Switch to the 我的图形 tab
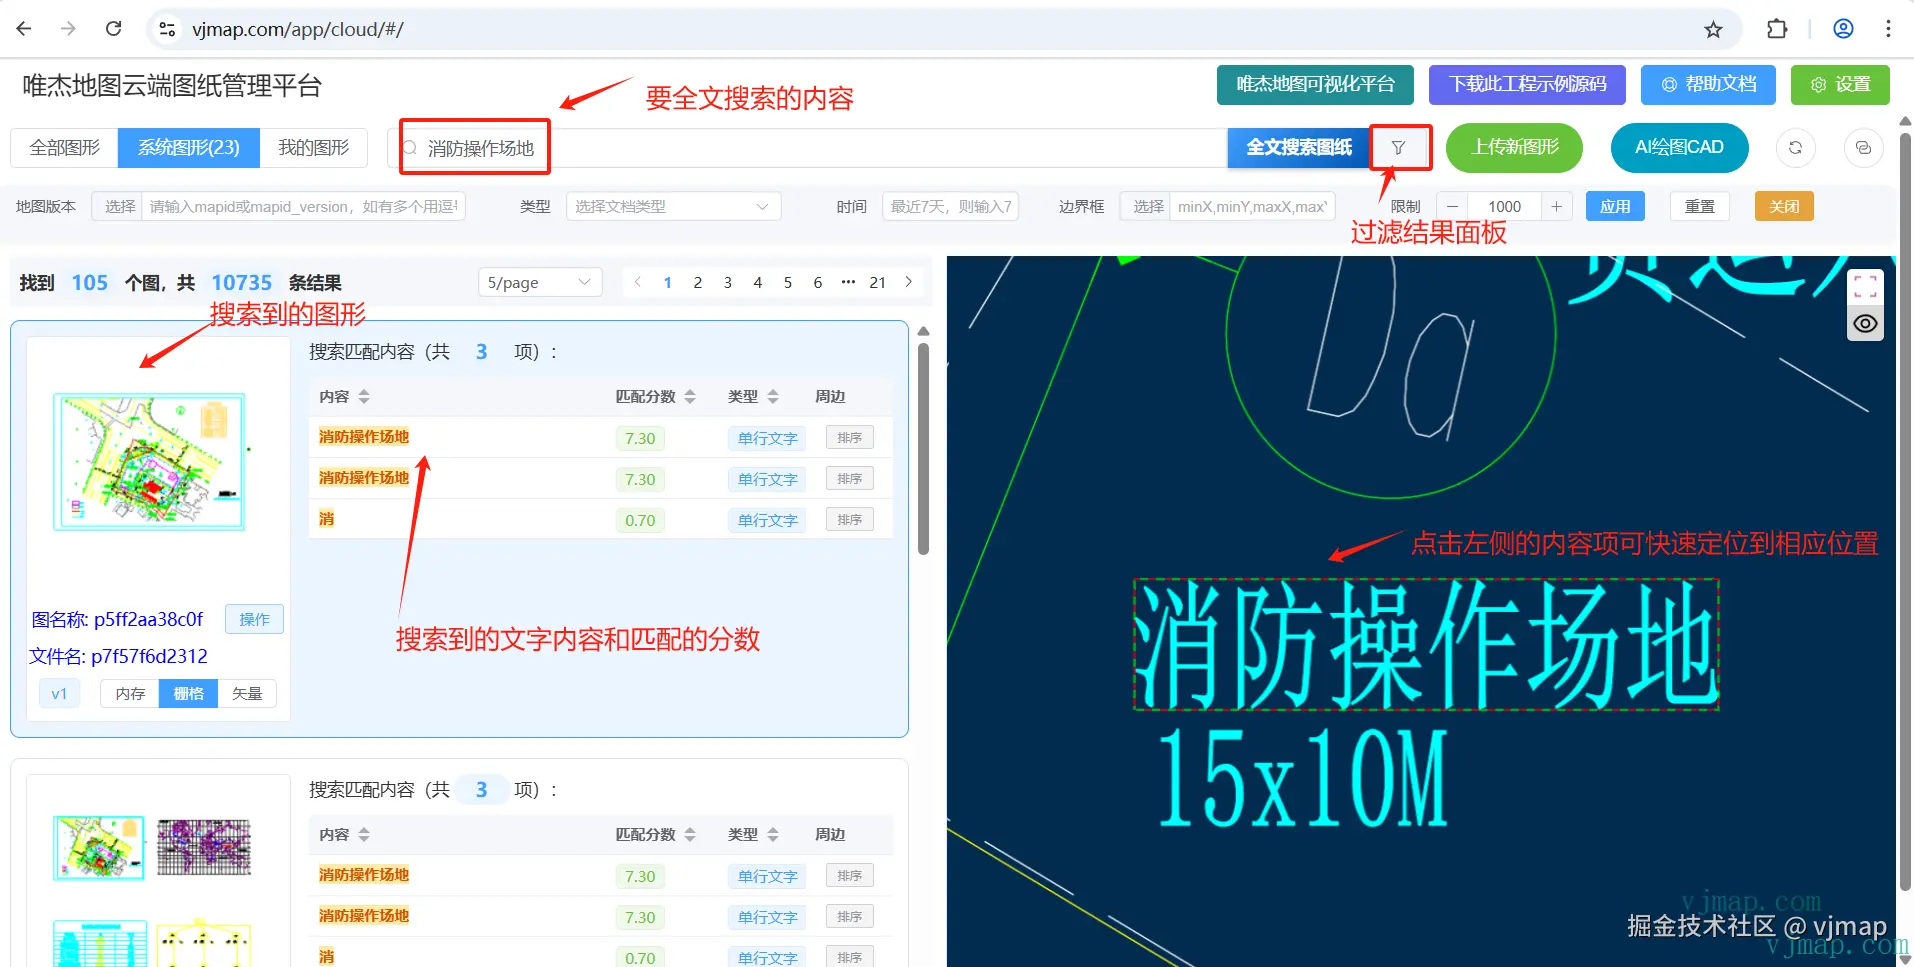This screenshot has height=967, width=1914. pyautogui.click(x=313, y=148)
